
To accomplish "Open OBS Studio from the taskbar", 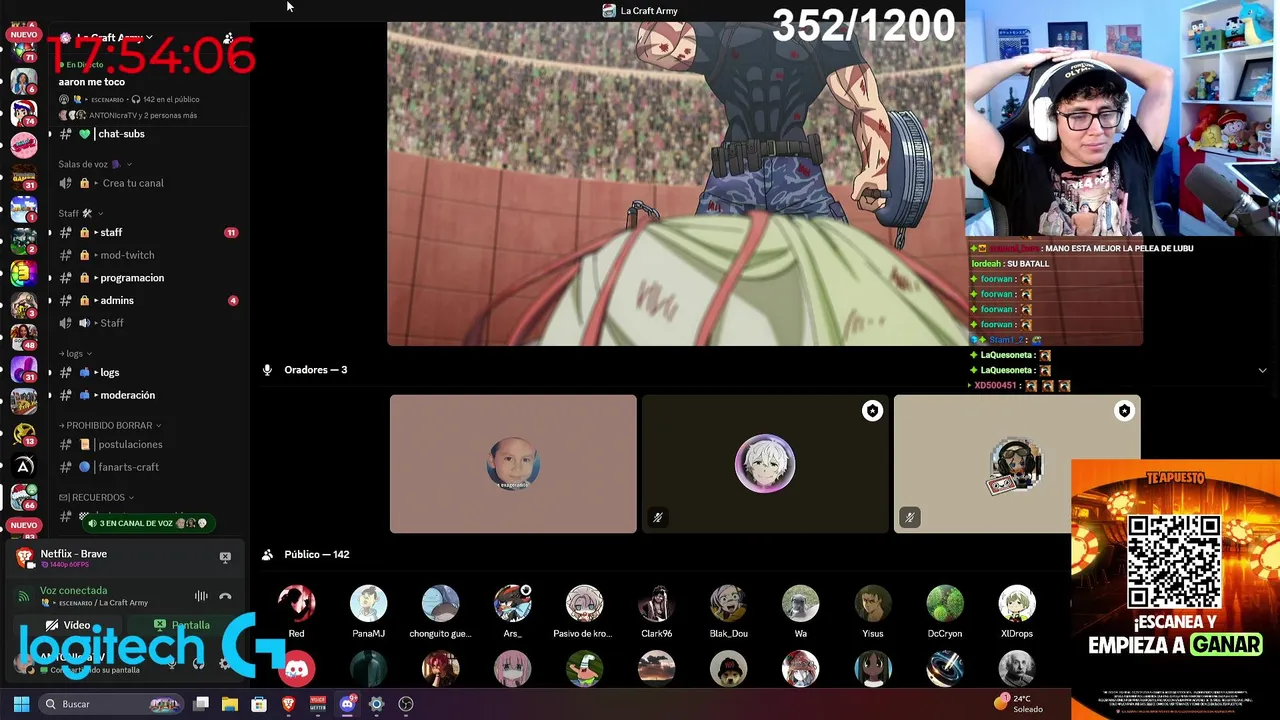I will coord(405,704).
